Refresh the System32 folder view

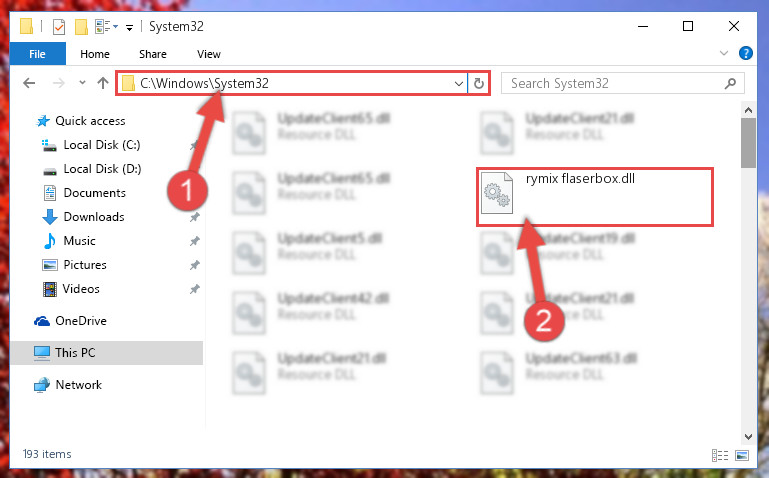(x=479, y=83)
